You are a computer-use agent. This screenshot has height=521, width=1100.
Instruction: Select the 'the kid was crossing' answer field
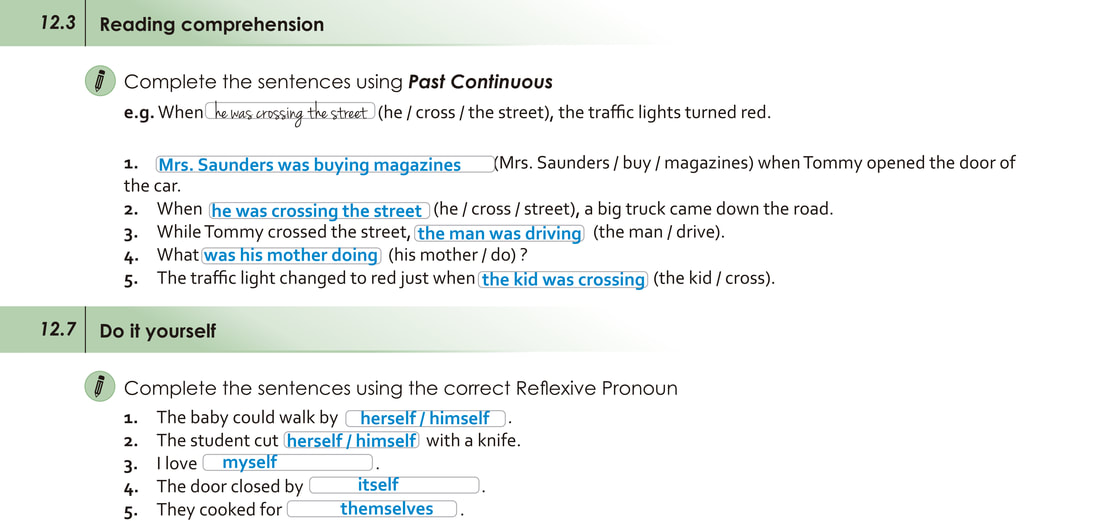(563, 279)
